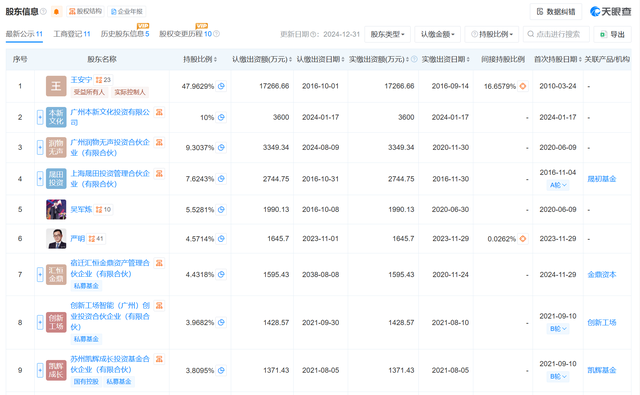Expand row for 创新工场智能（广州）创业投资
The image size is (640, 395).
(40, 322)
